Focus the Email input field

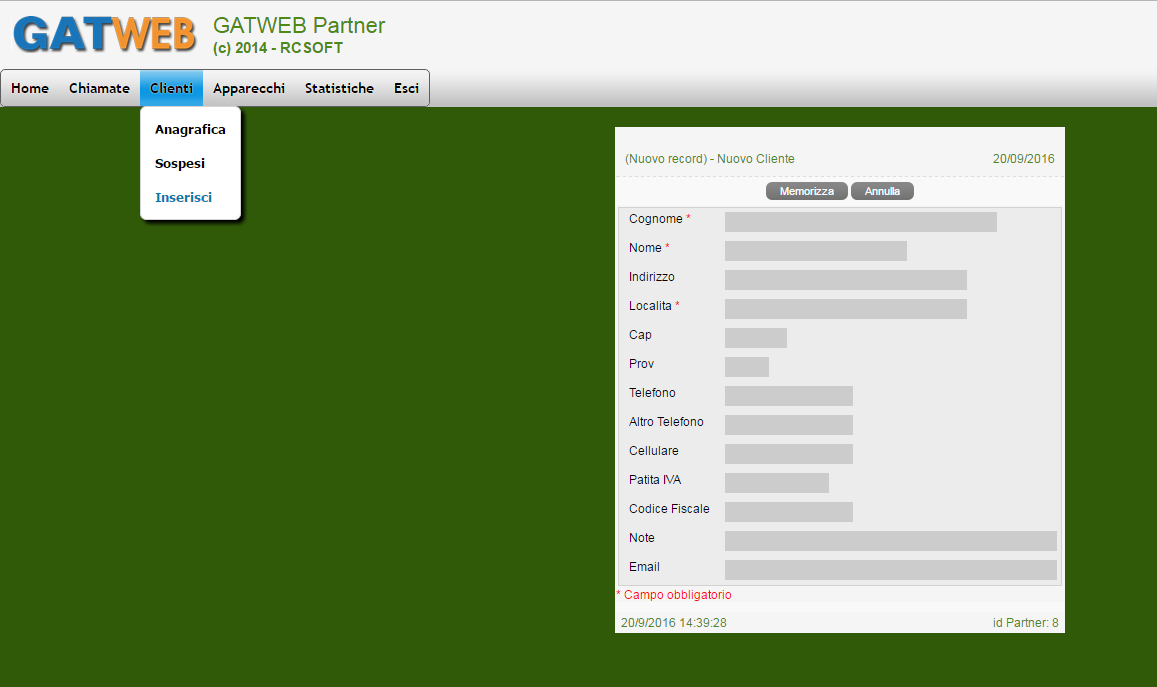click(x=891, y=570)
